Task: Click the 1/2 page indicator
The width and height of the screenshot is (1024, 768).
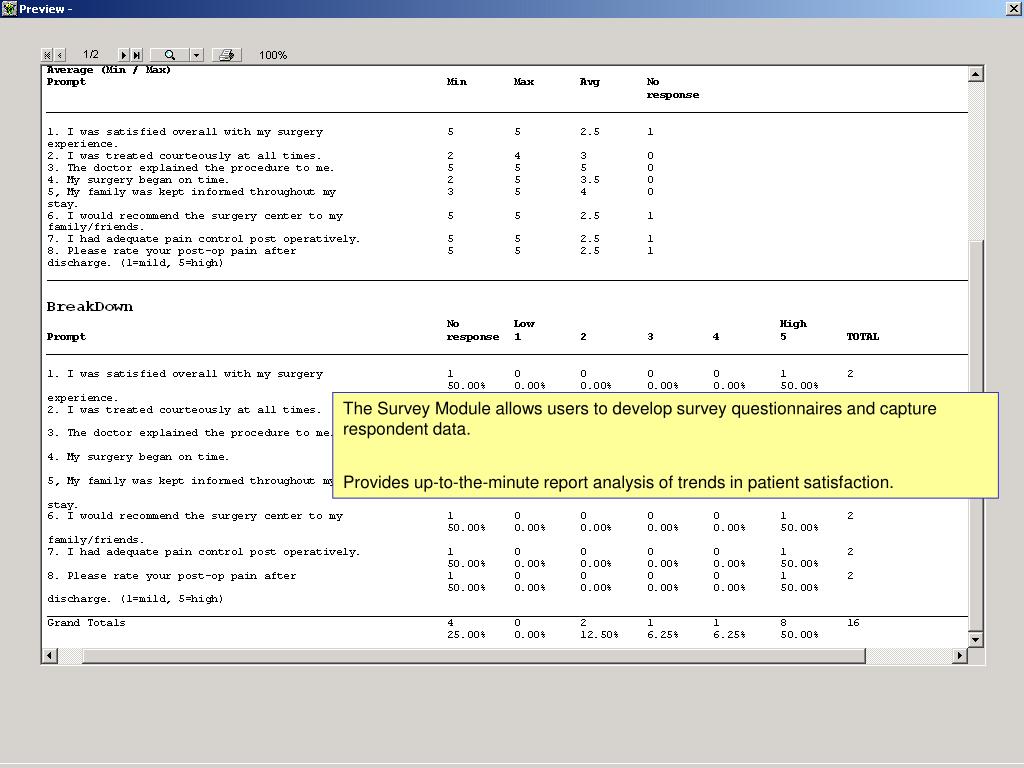Action: click(x=91, y=55)
